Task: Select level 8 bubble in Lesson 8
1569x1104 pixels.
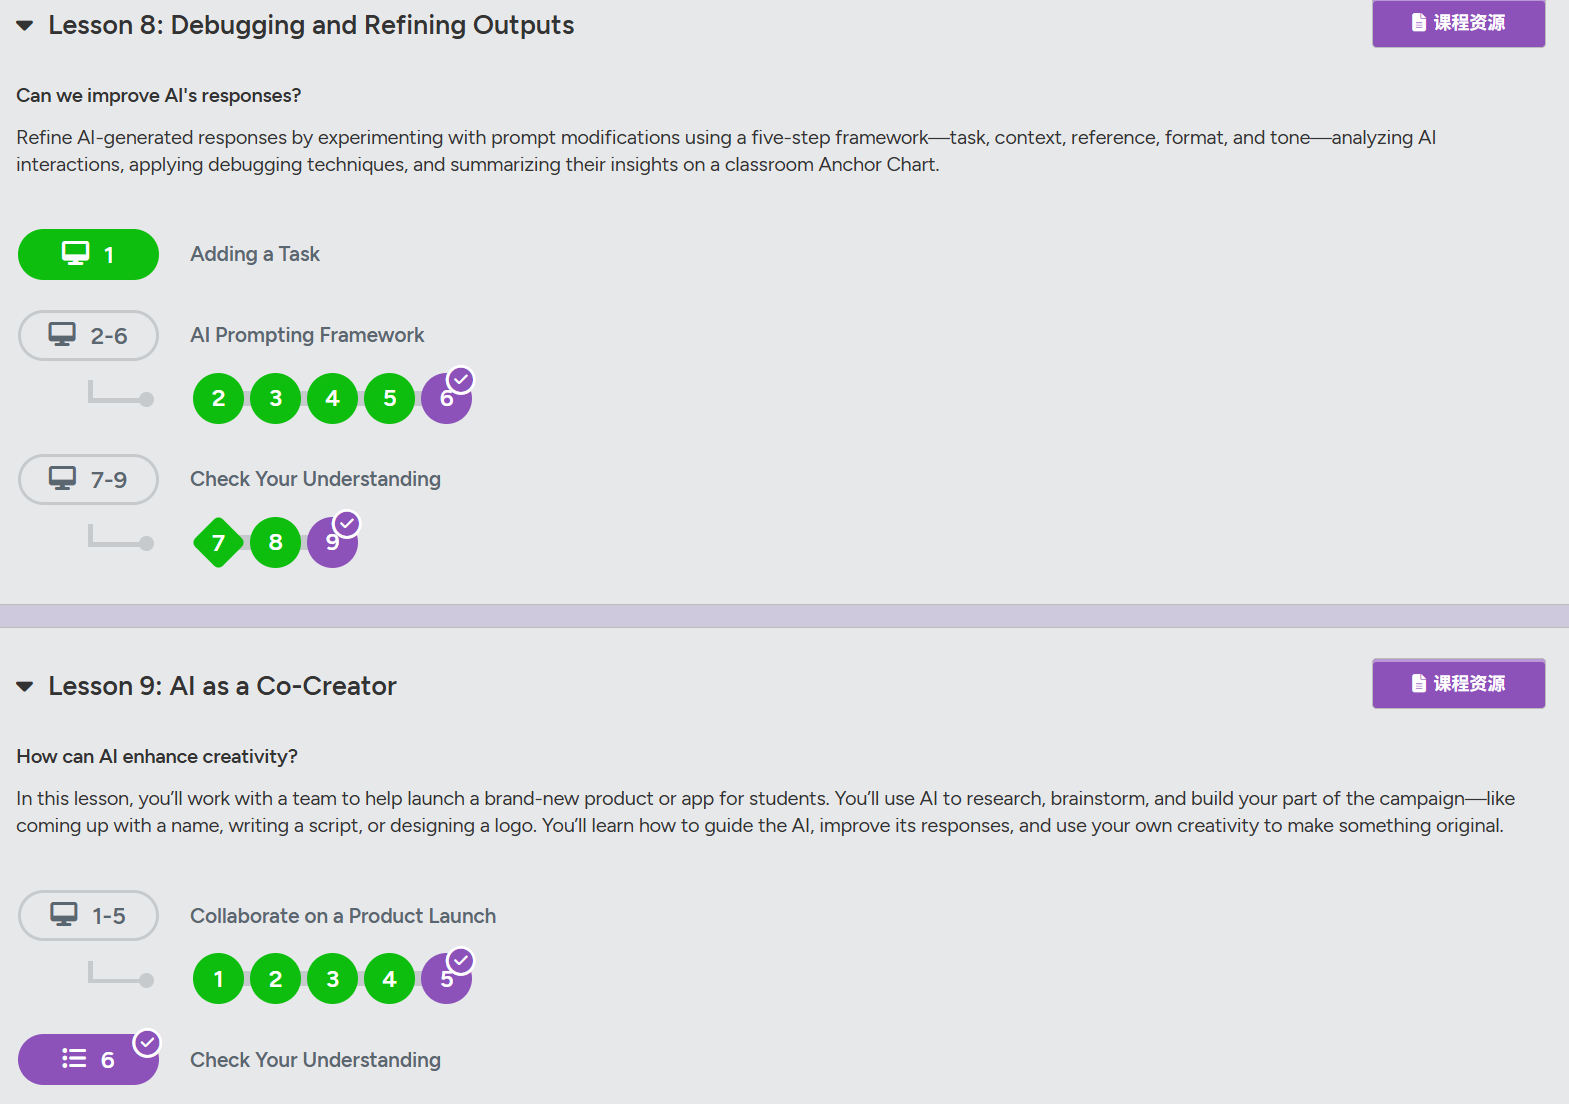Action: [276, 543]
